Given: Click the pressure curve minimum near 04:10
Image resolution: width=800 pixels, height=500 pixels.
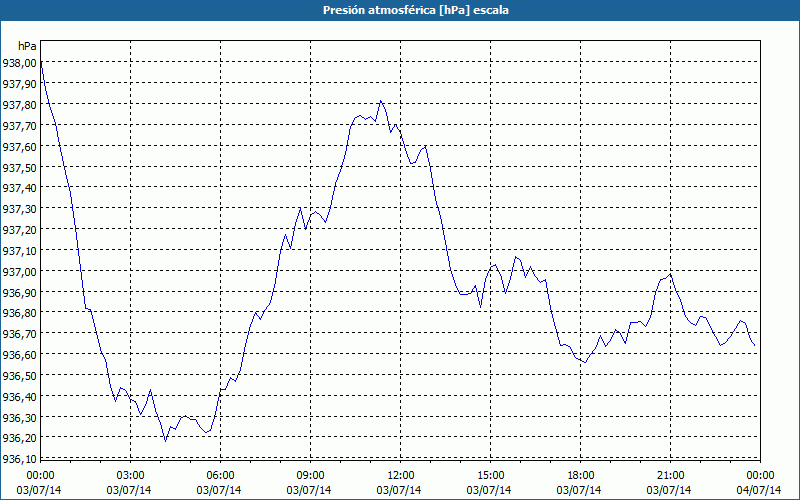Looking at the screenshot, I should (165, 441).
